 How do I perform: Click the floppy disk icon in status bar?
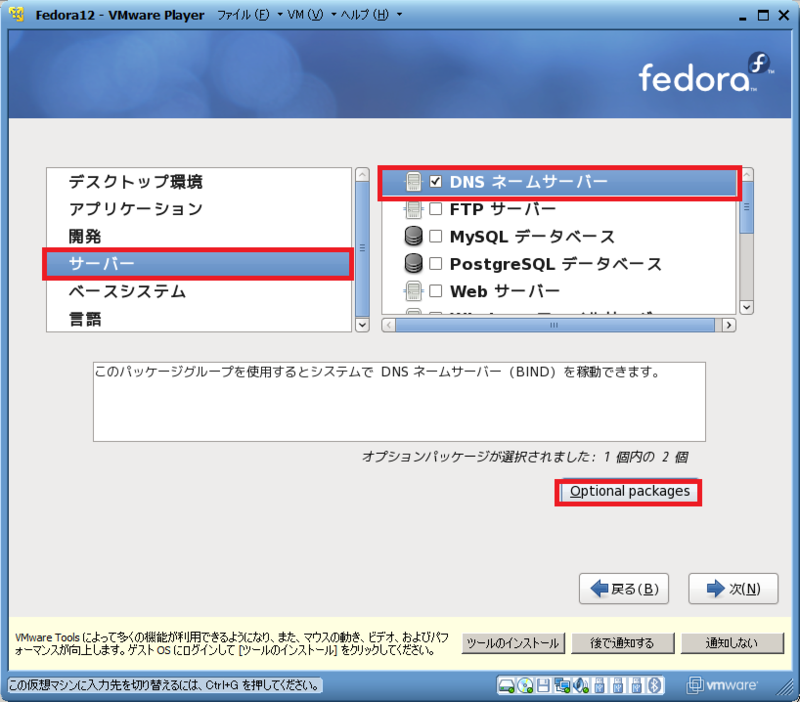tap(543, 687)
